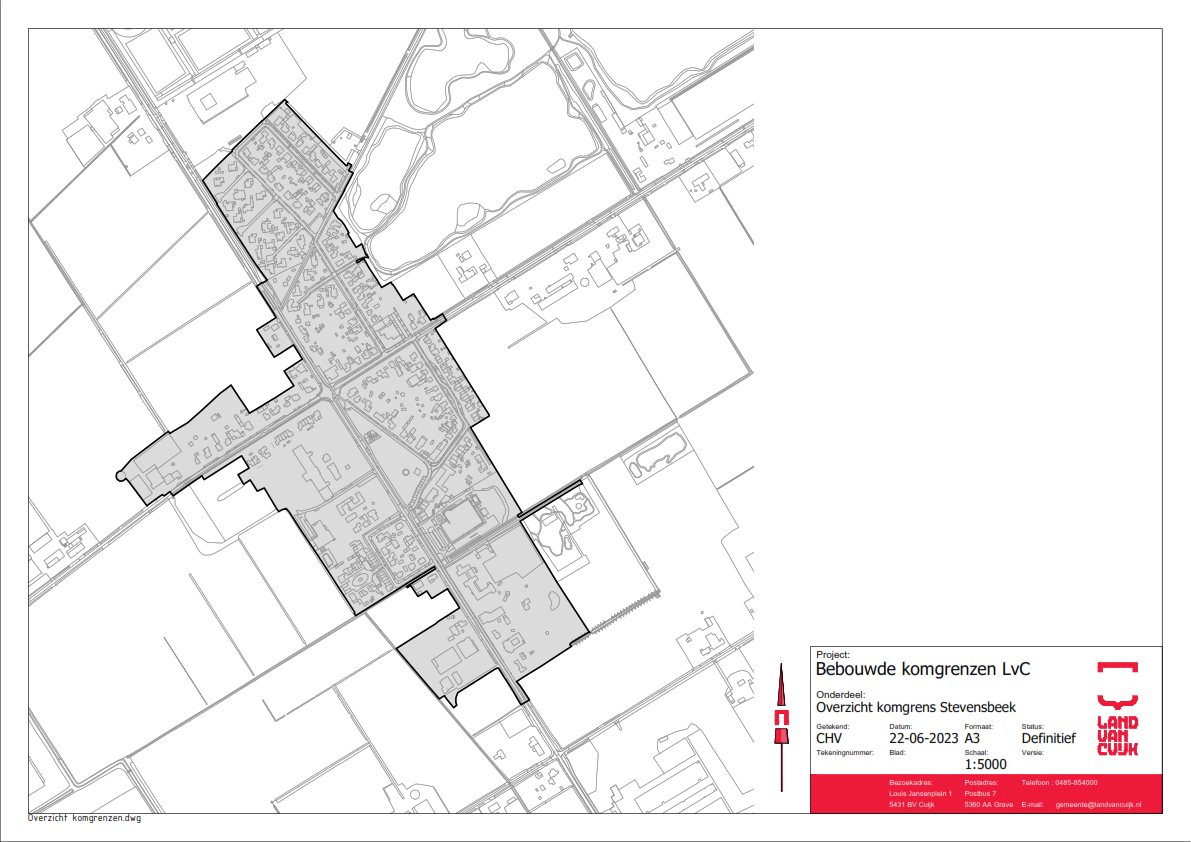Click the Versie field label
This screenshot has width=1191, height=842.
pos(1032,752)
